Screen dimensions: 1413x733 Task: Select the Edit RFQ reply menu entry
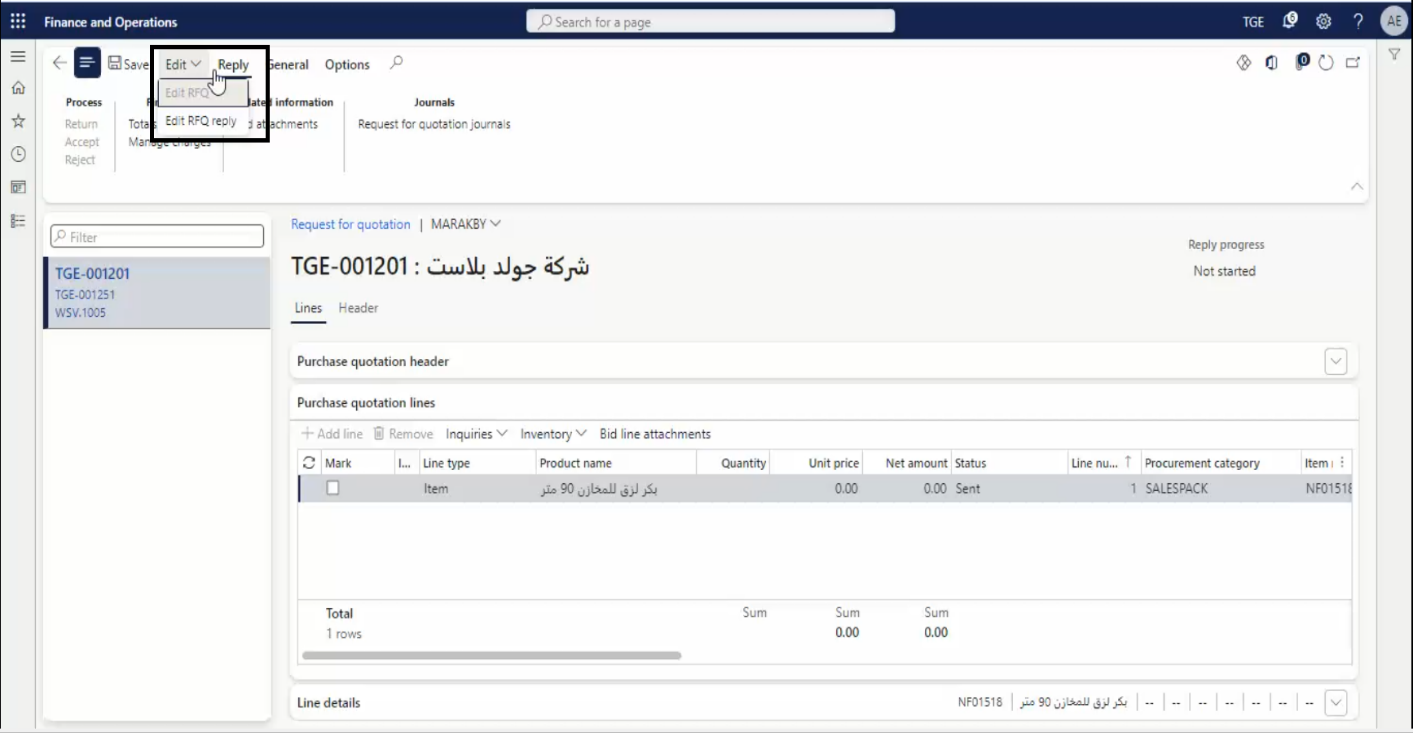tap(201, 121)
